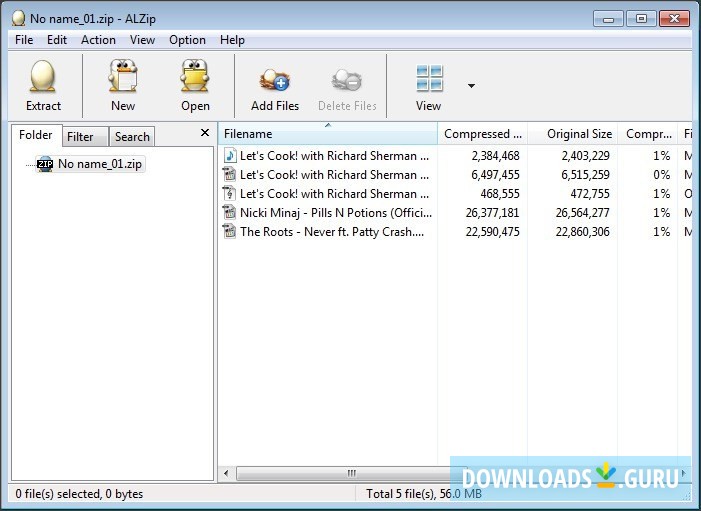Open the View menu in menu bar
Screen dimensions: 701x511
coord(143,40)
